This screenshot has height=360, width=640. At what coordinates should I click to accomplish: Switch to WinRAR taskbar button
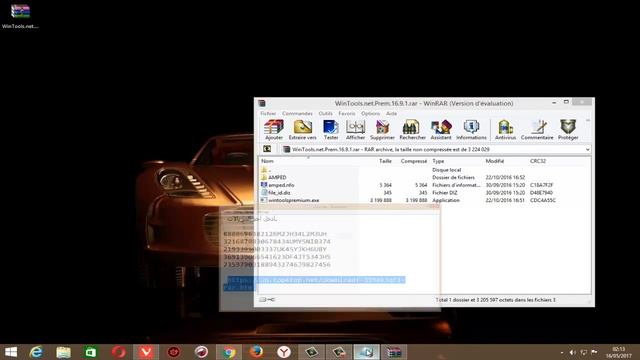point(394,352)
